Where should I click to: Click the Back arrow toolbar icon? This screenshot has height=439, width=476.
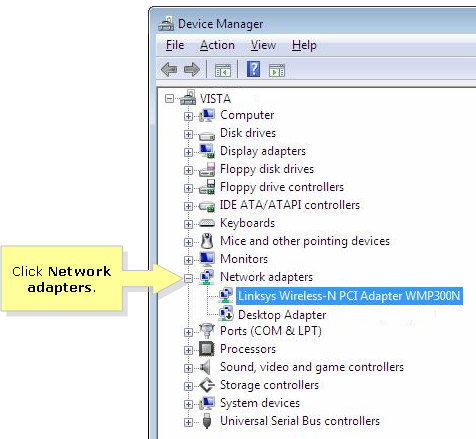[x=169, y=70]
